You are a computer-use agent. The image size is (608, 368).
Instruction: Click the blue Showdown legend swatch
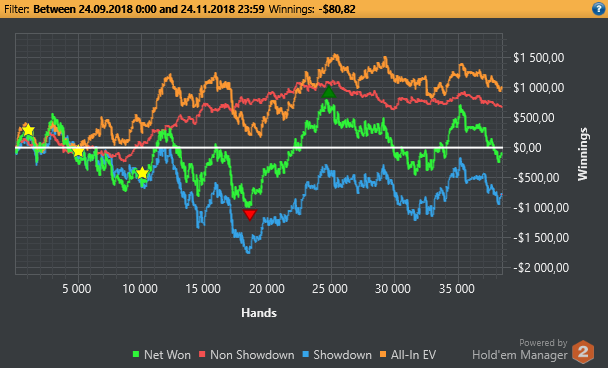(x=306, y=354)
